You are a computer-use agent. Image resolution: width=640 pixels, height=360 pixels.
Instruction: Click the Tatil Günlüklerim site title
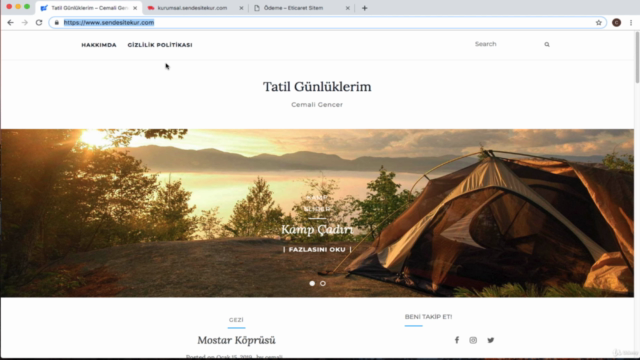coord(317,87)
